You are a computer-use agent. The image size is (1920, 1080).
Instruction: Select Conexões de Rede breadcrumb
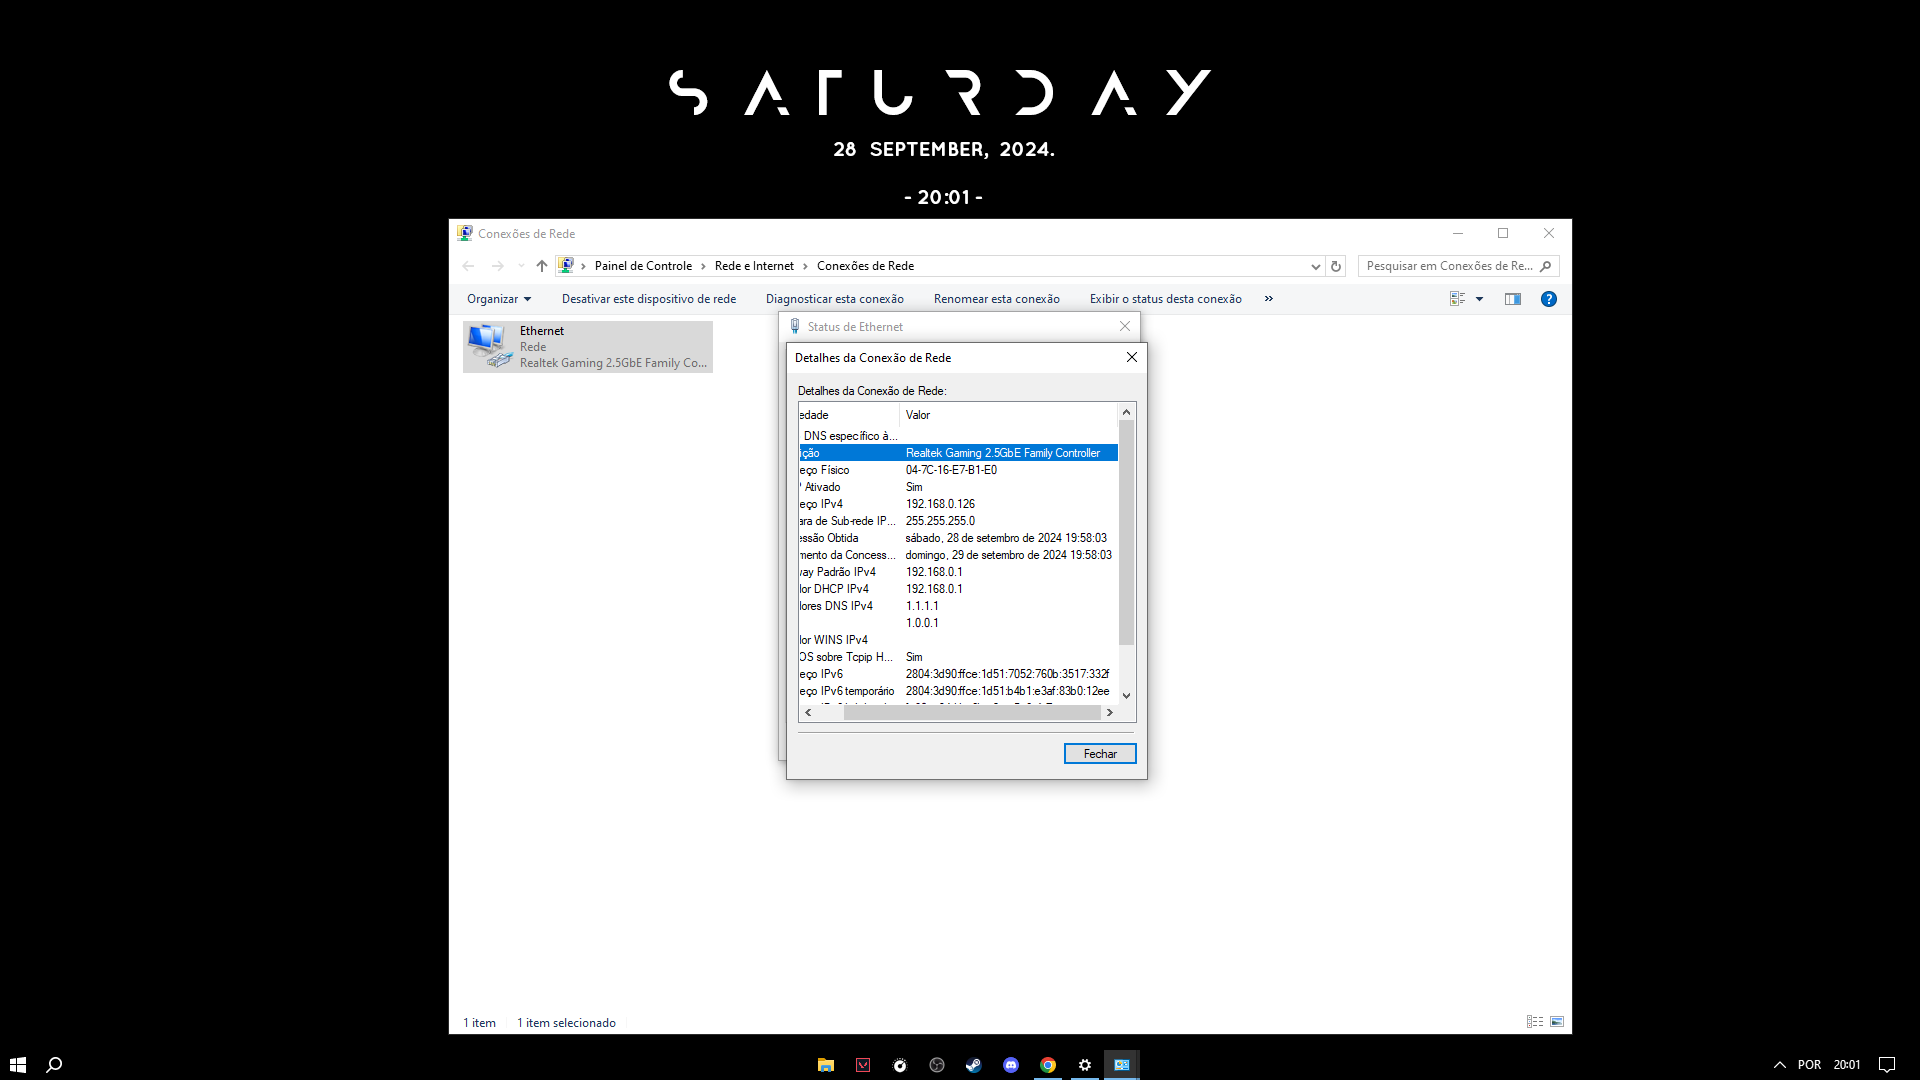[865, 266]
